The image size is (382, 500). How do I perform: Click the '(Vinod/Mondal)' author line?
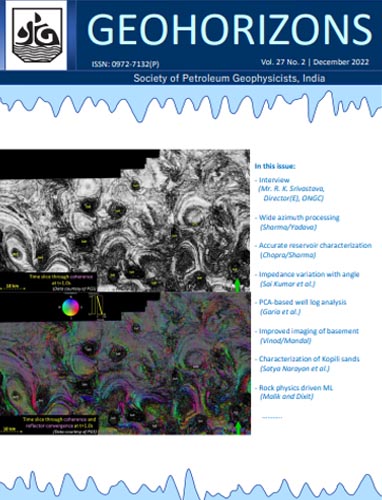(285, 341)
